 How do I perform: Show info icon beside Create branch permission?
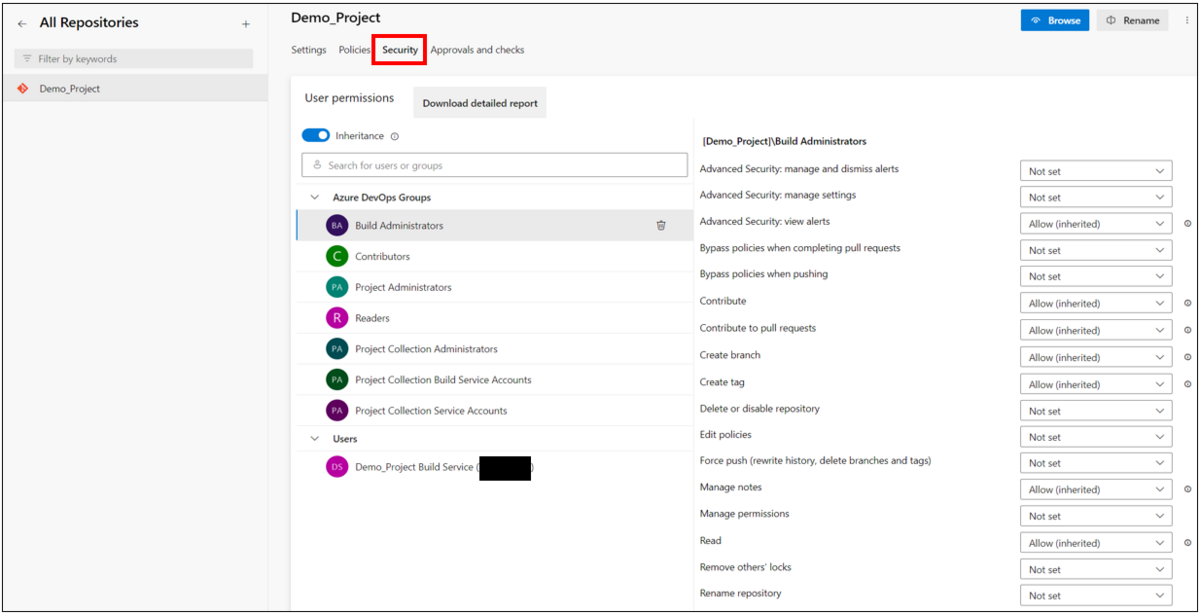[1187, 357]
